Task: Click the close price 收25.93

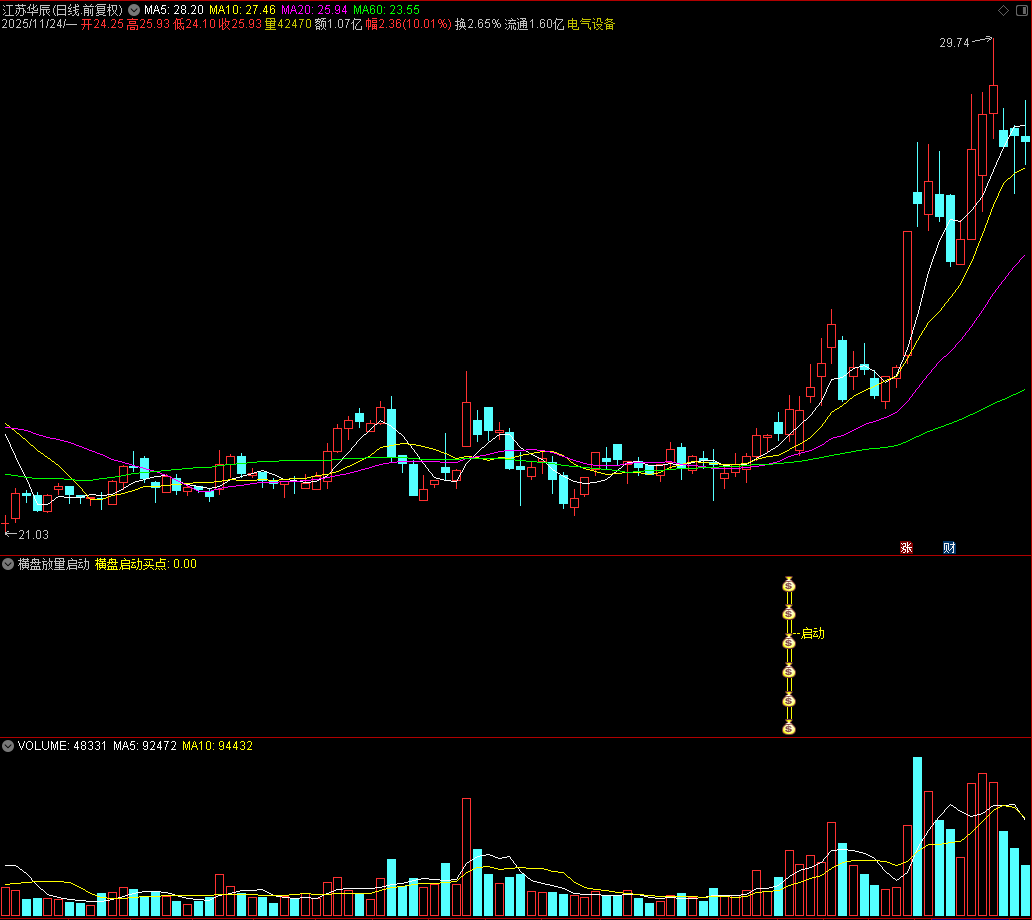Action: (240, 24)
